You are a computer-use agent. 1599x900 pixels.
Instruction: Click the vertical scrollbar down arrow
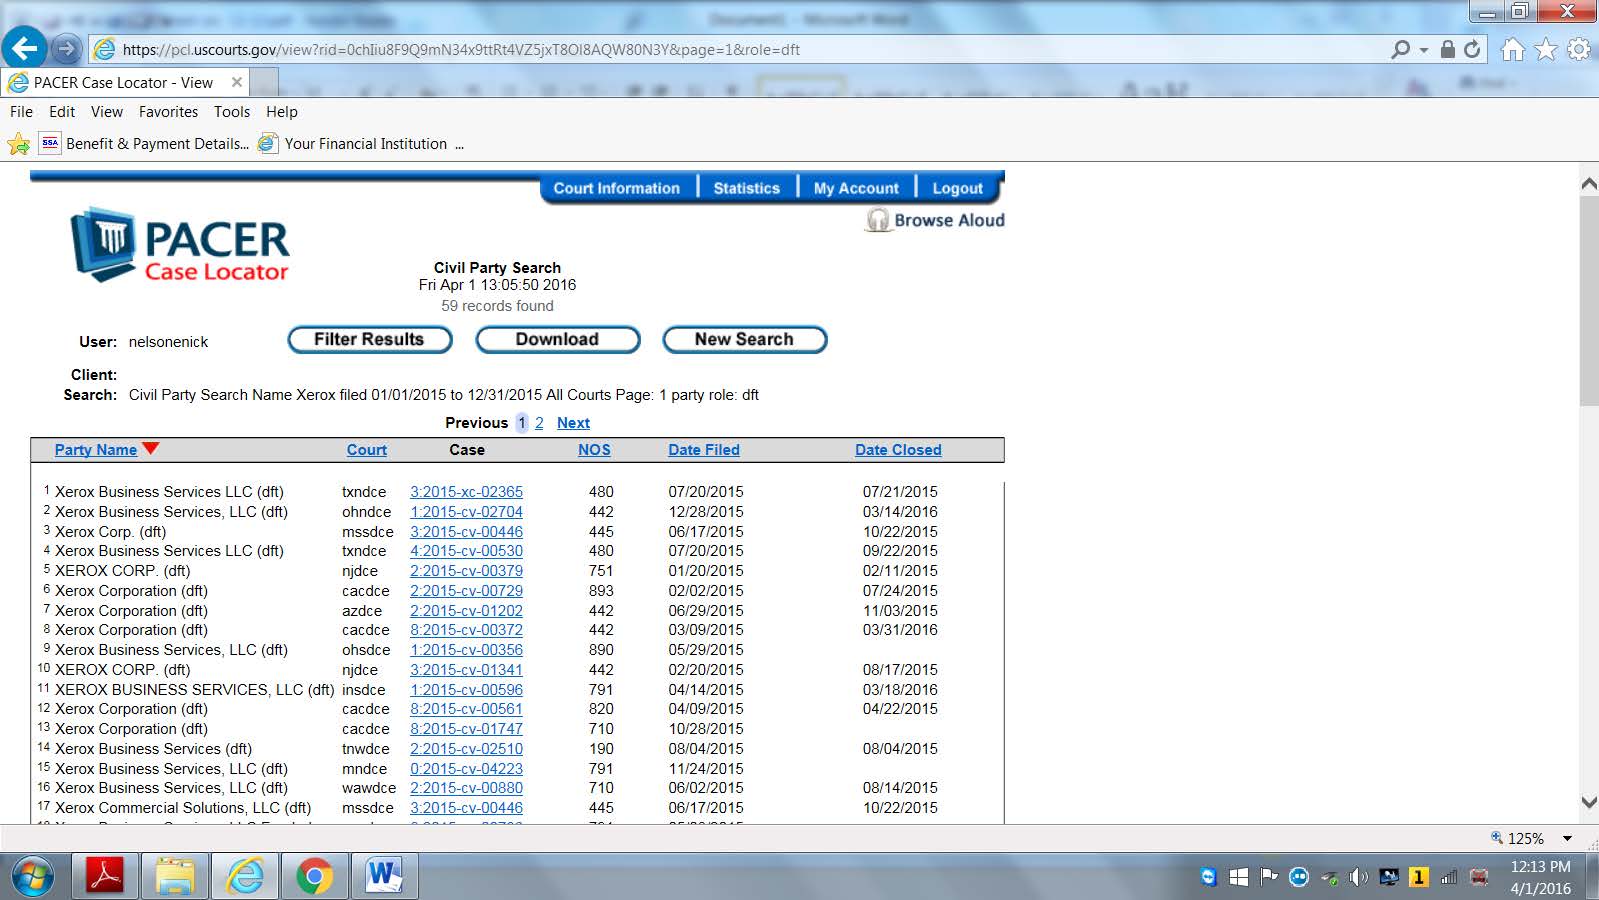coord(1589,802)
